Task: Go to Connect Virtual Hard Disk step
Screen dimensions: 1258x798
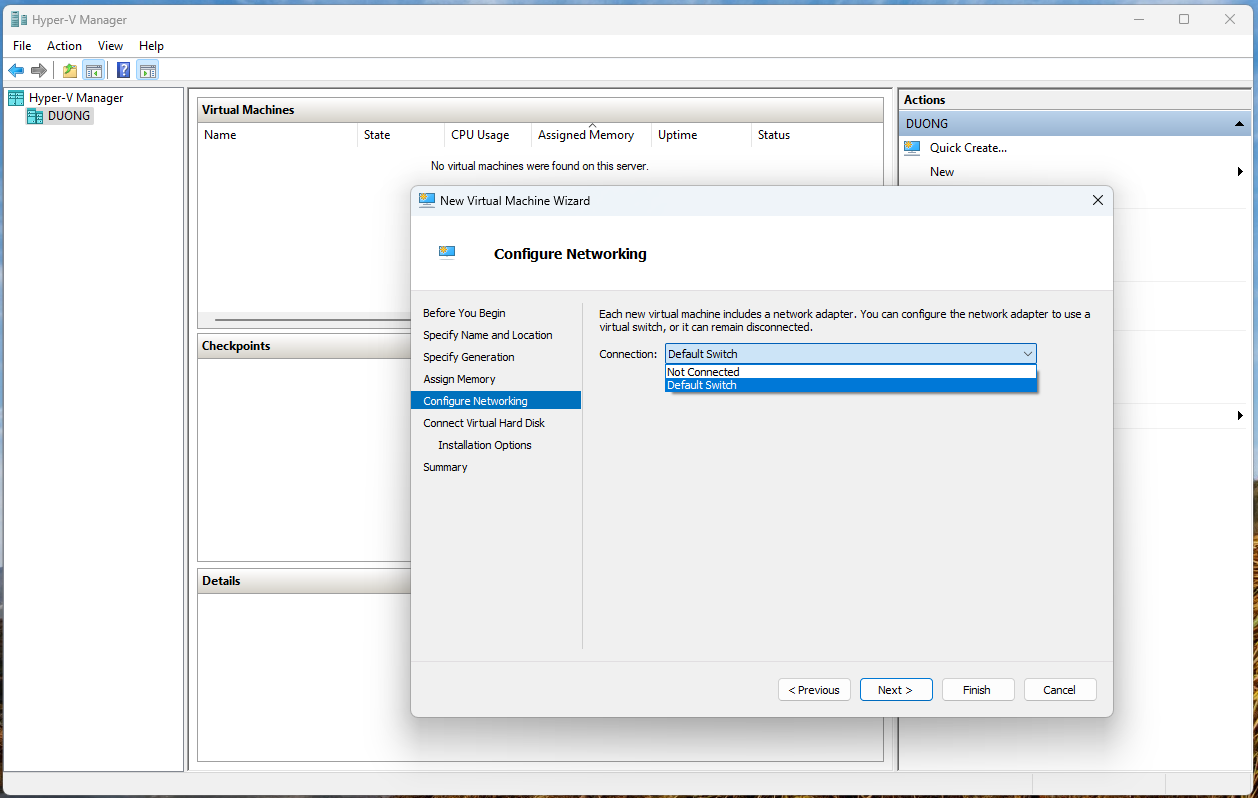Action: click(483, 423)
